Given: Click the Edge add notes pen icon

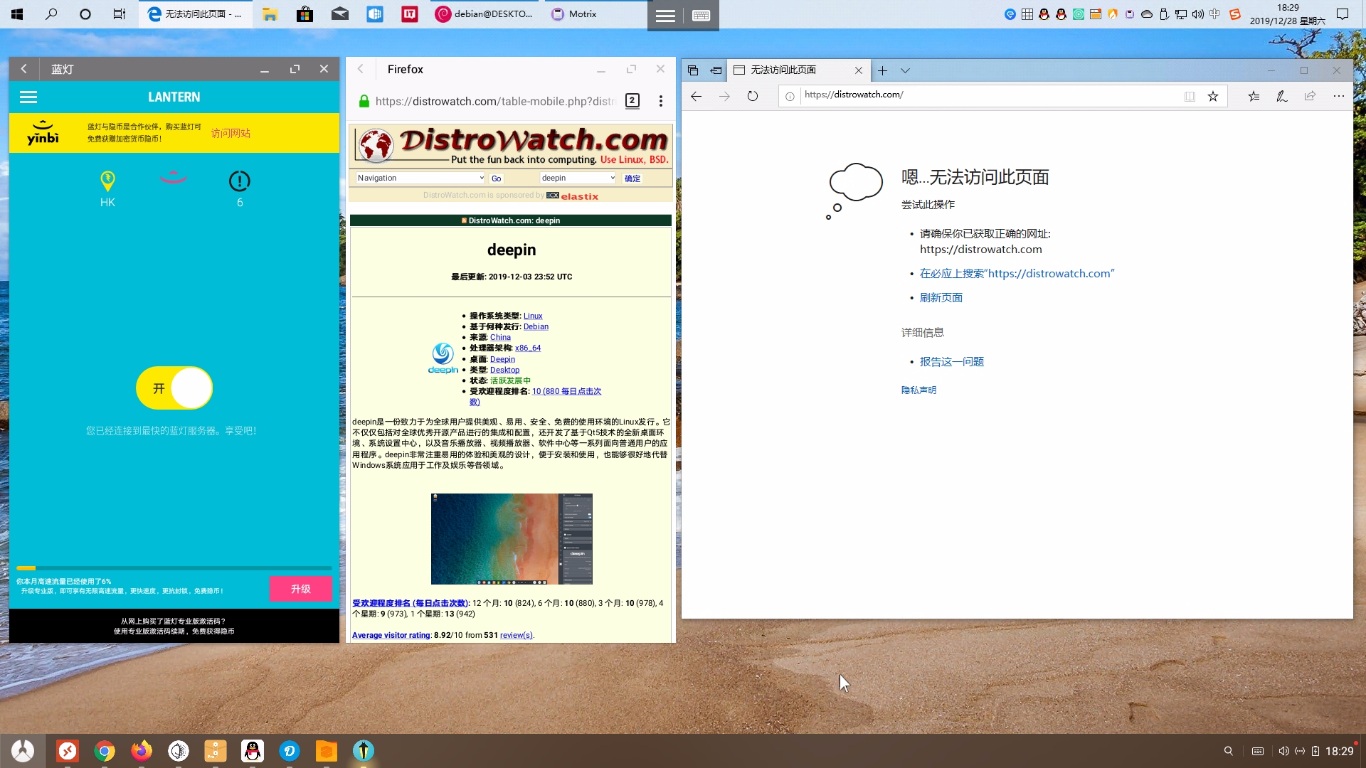Looking at the screenshot, I should 1282,96.
